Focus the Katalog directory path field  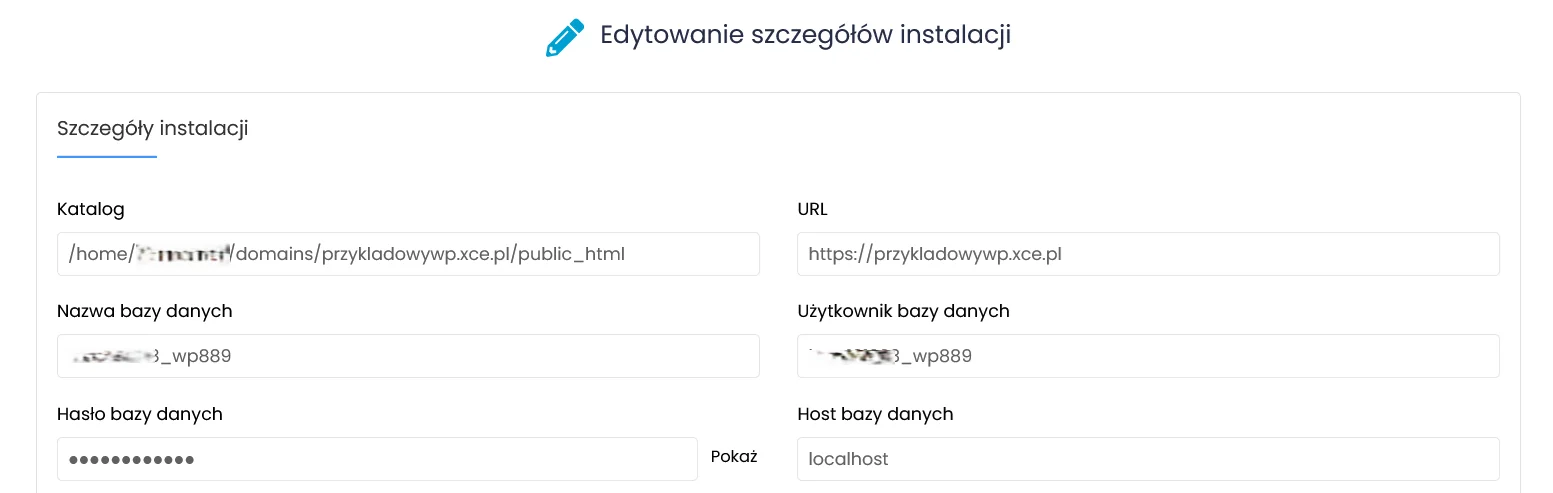tap(408, 254)
